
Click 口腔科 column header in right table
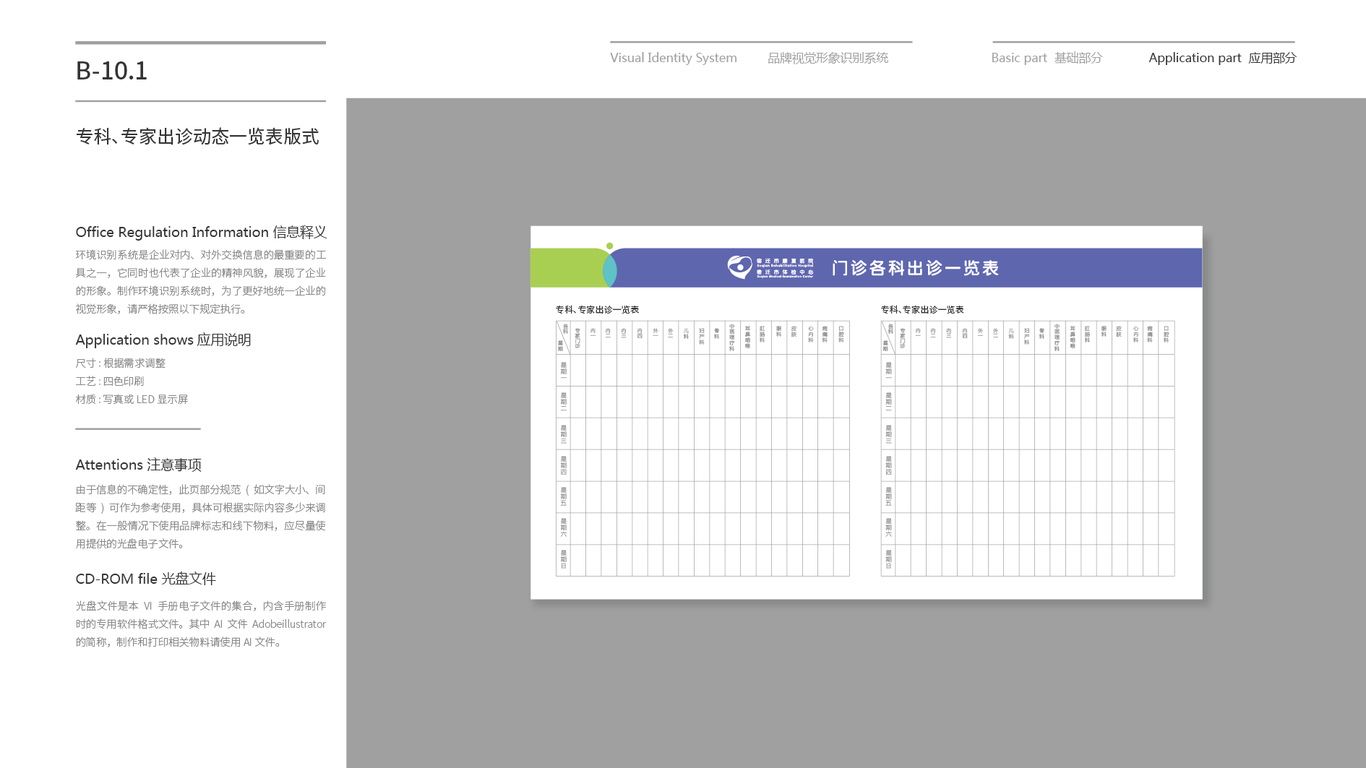1166,335
